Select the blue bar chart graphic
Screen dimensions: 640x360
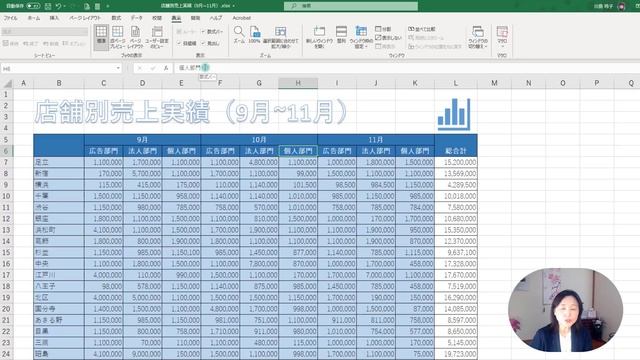pyautogui.click(x=454, y=114)
